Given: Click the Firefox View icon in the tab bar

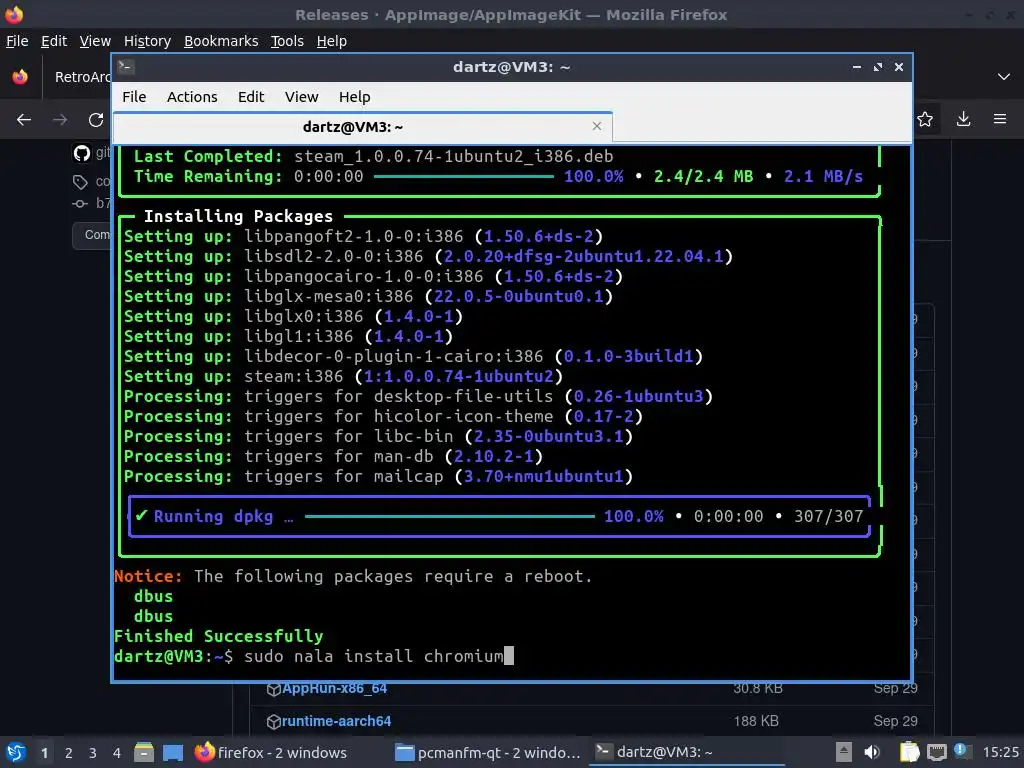Looking at the screenshot, I should click(x=20, y=76).
